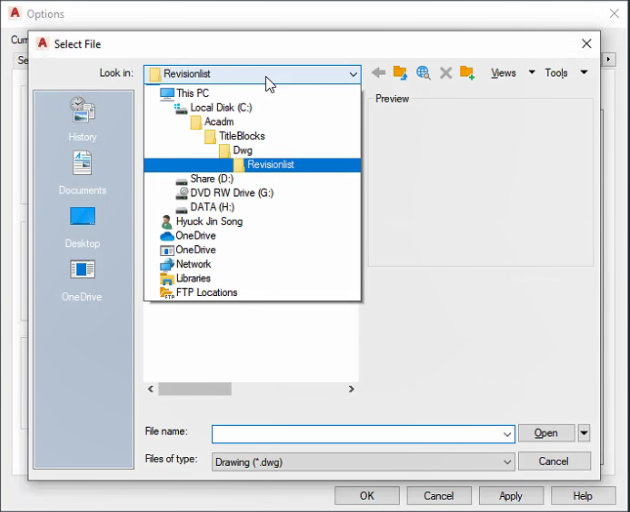Click the scrollbar's right arrow
Screen dimensions: 630x512
click(351, 389)
